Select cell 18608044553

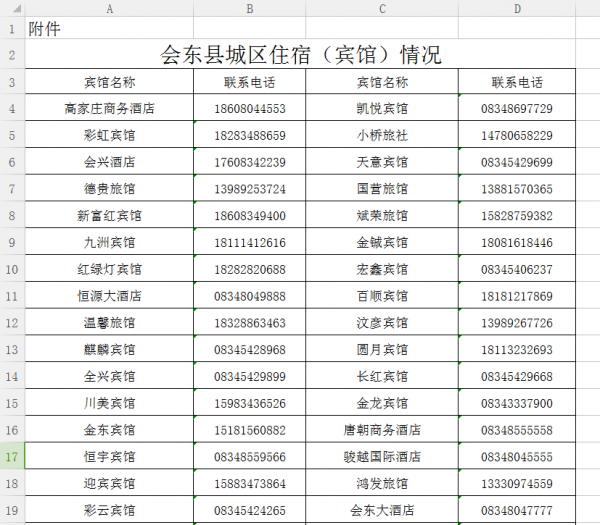click(249, 108)
